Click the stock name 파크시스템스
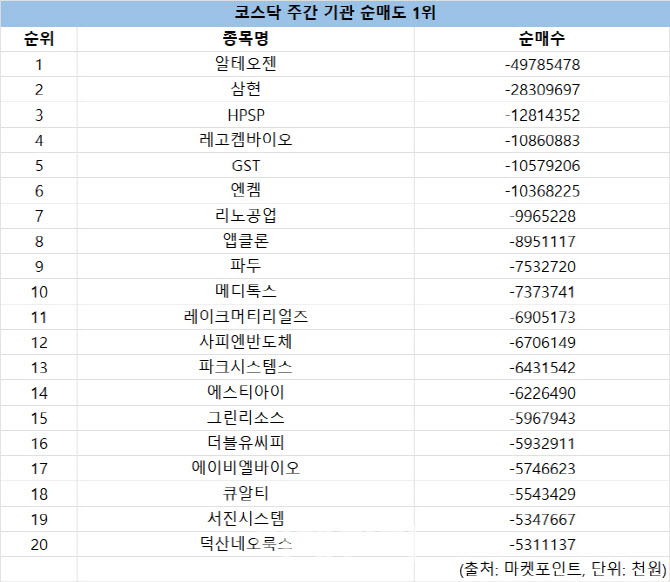Viewport: 670px width, 582px height. [x=246, y=367]
